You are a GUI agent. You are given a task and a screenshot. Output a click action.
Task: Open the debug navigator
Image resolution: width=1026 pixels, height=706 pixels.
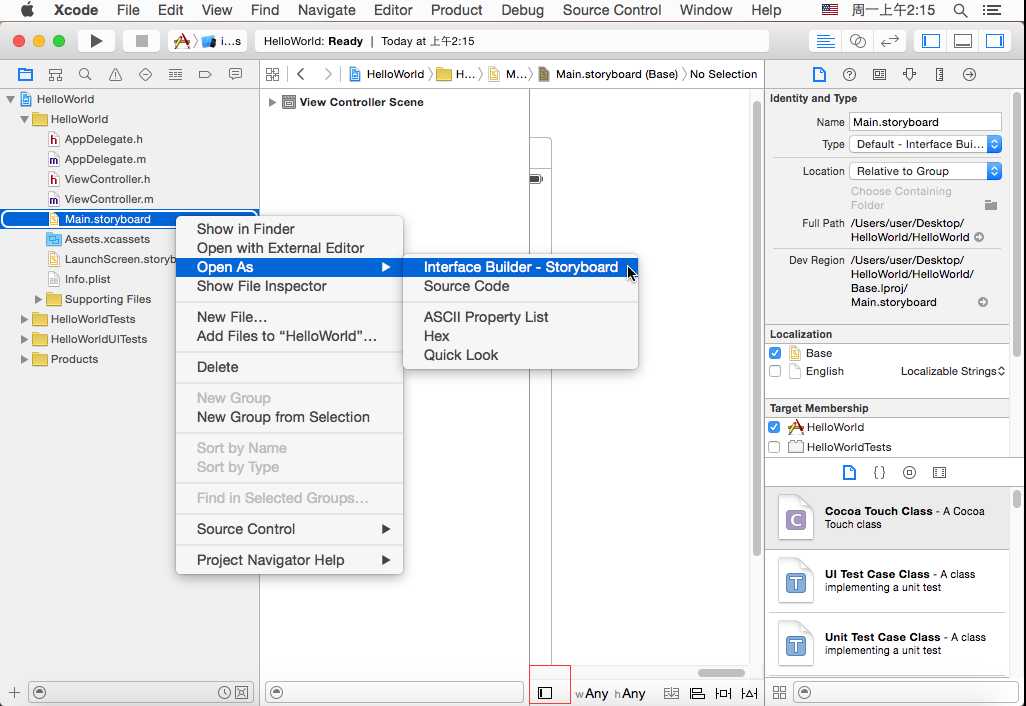pos(175,74)
